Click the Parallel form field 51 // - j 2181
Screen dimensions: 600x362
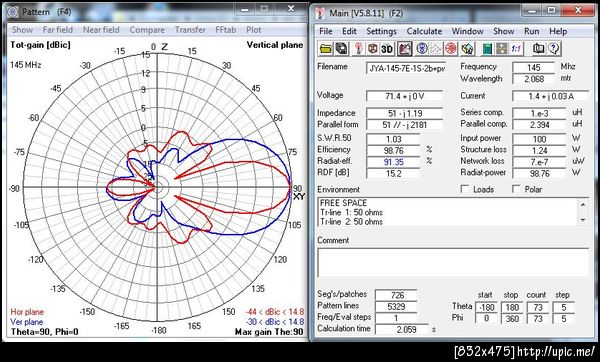(404, 125)
